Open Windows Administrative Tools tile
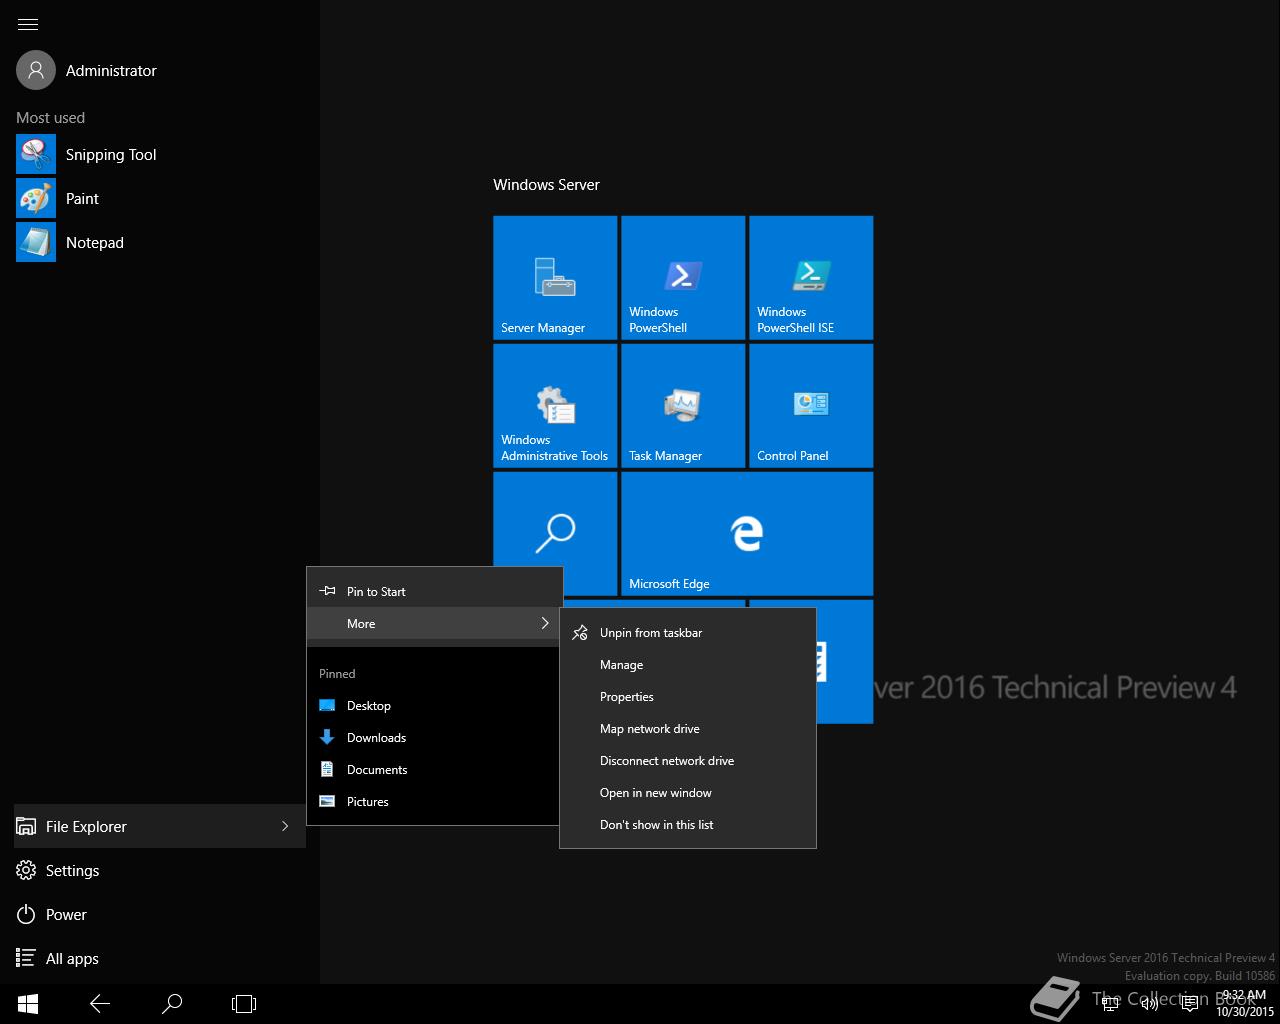Screen dimensions: 1280x1024 pos(555,406)
